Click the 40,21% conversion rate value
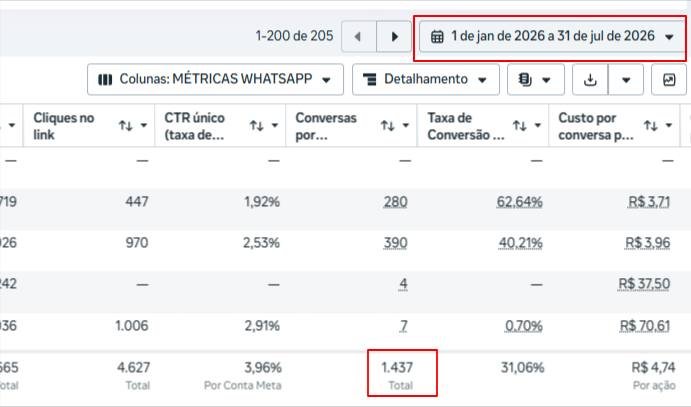The height and width of the screenshot is (407, 691). point(520,243)
